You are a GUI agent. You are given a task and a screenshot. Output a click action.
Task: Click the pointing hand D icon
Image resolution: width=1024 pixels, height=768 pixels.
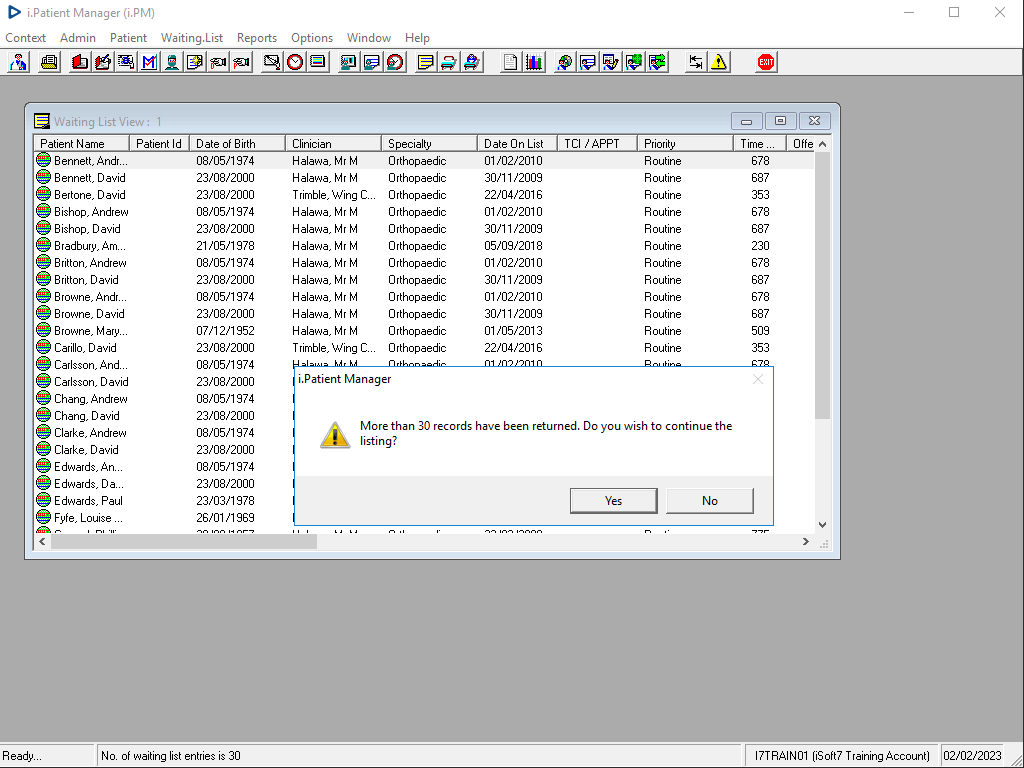click(x=218, y=62)
